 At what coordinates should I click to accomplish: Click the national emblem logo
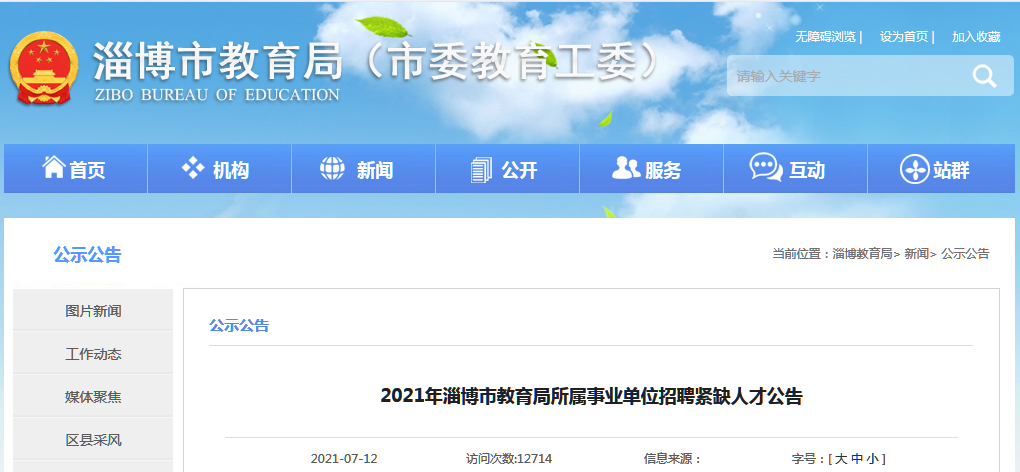tap(43, 68)
